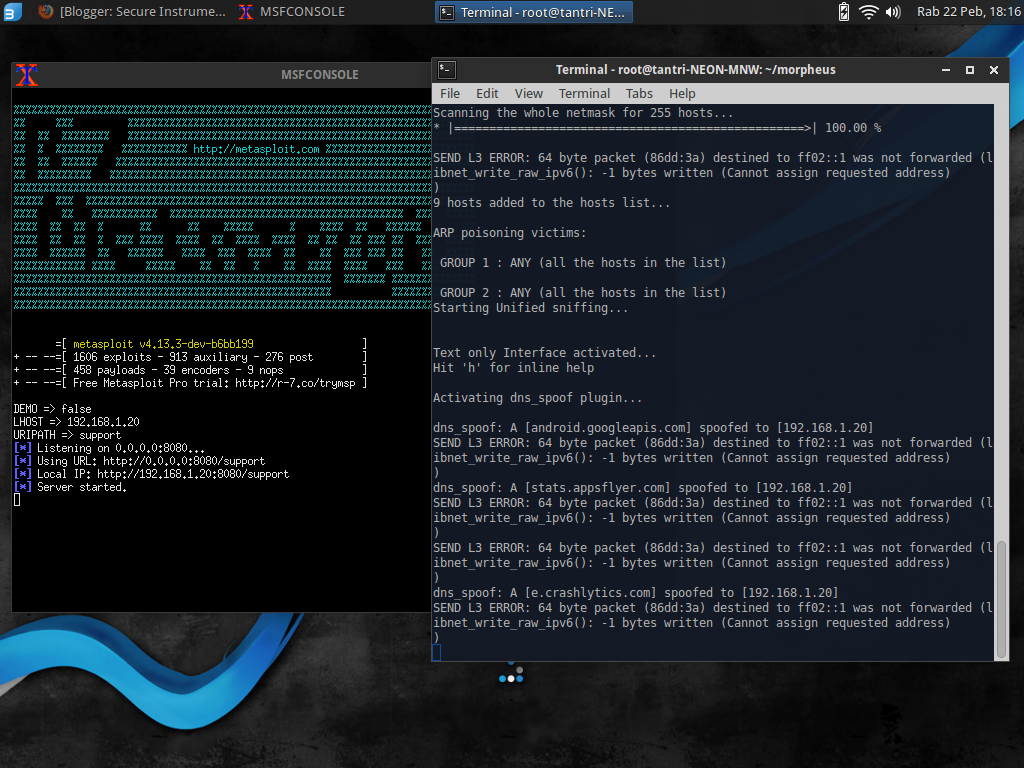
Task: Click the clock showing Rab 22 Peb, 18:16
Action: click(968, 12)
